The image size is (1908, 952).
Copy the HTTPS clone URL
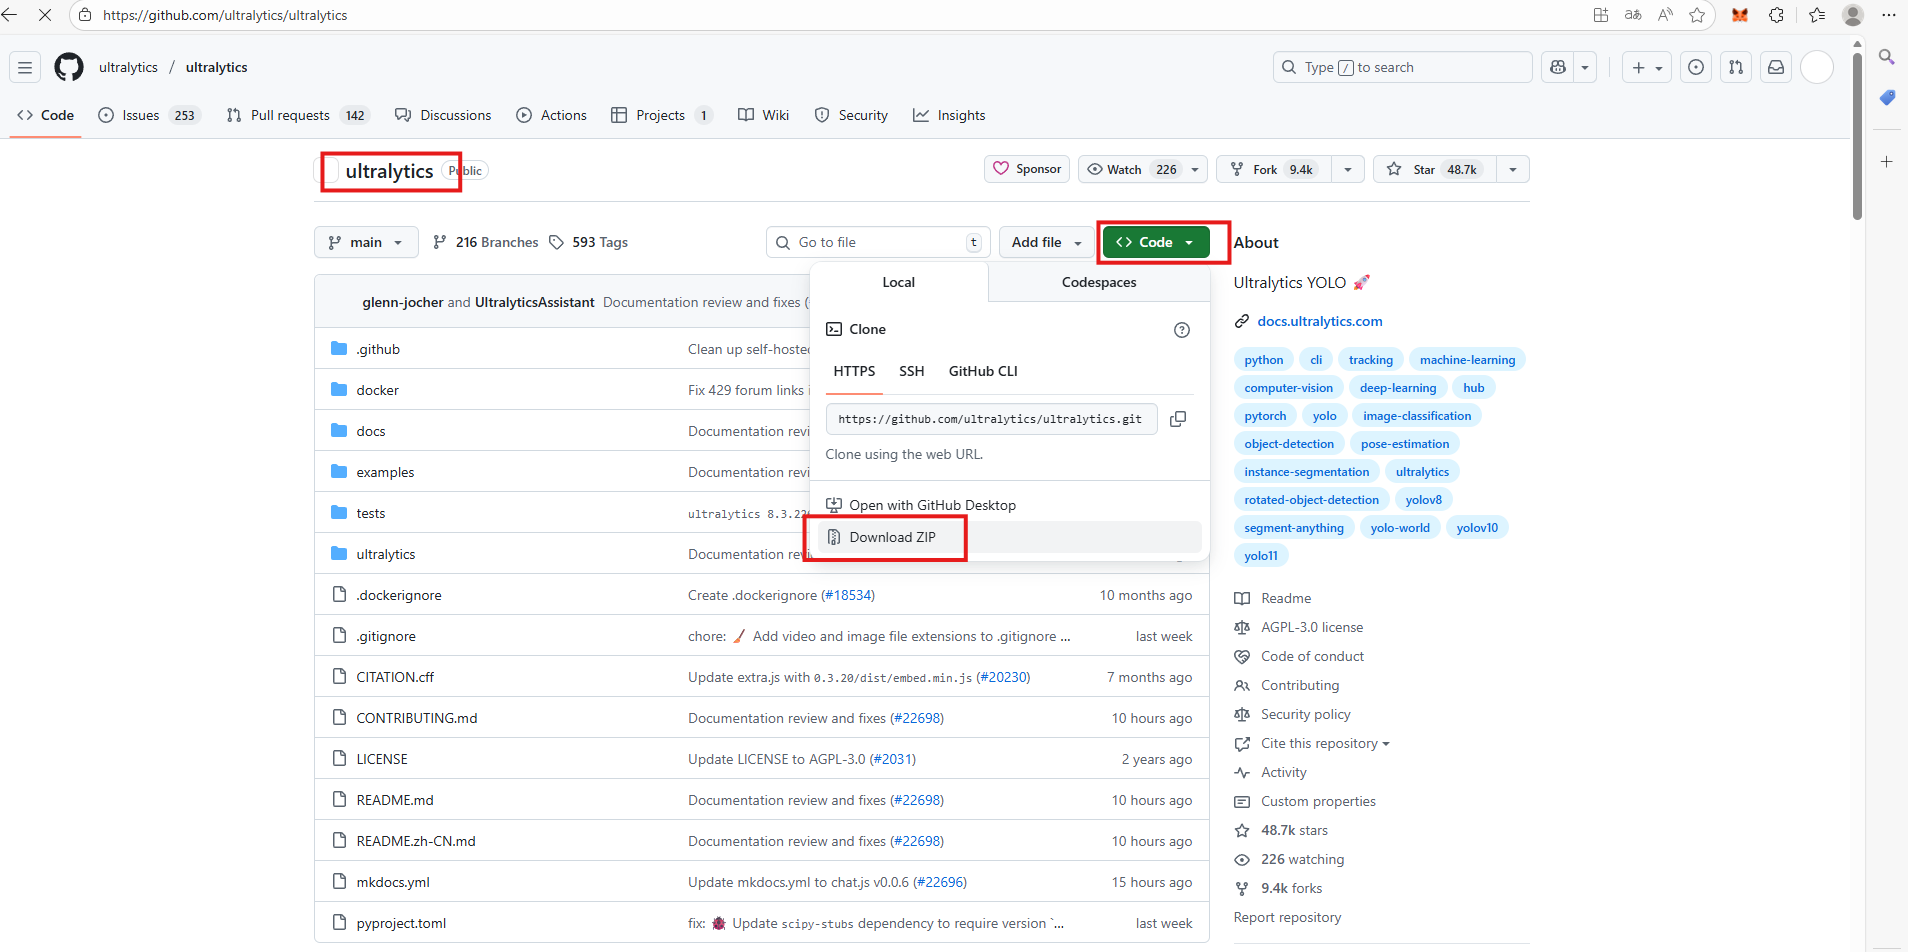[1178, 419]
